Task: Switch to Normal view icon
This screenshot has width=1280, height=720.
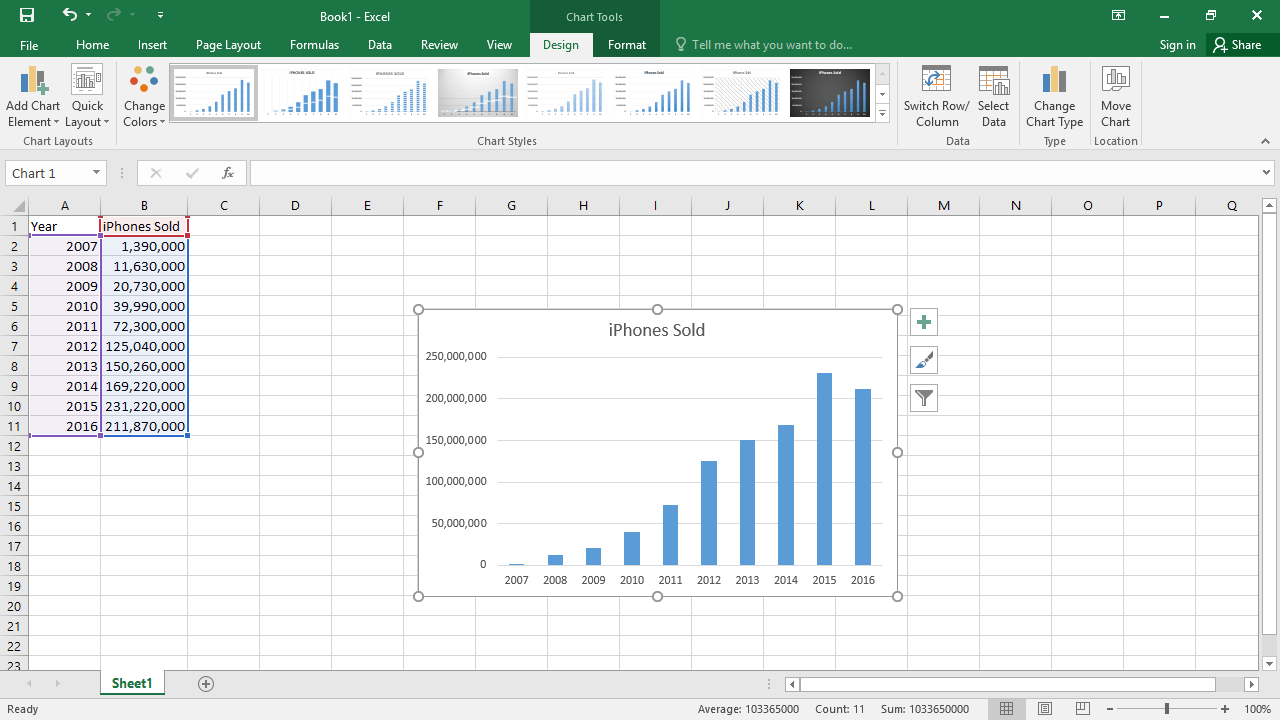Action: [1007, 709]
